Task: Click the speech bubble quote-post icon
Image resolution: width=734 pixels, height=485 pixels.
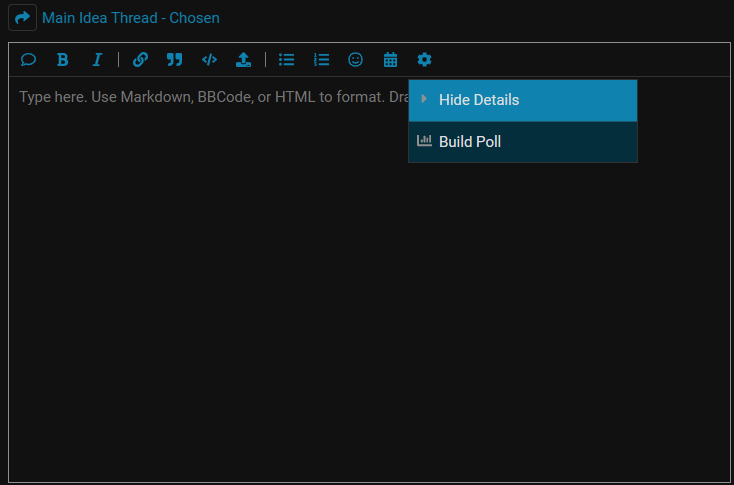Action: click(x=28, y=60)
